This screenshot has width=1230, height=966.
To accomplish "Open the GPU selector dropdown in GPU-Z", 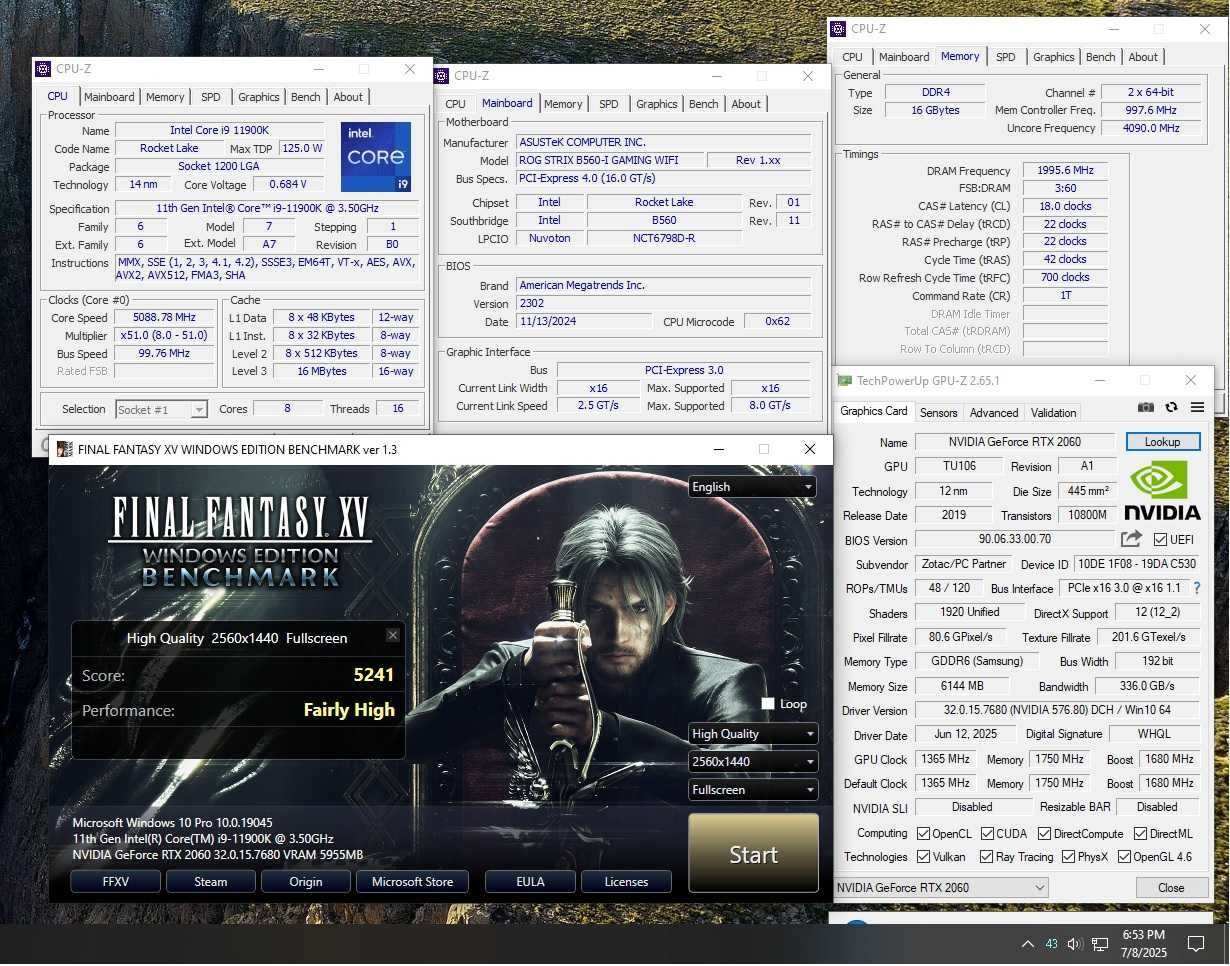I will coord(941,887).
